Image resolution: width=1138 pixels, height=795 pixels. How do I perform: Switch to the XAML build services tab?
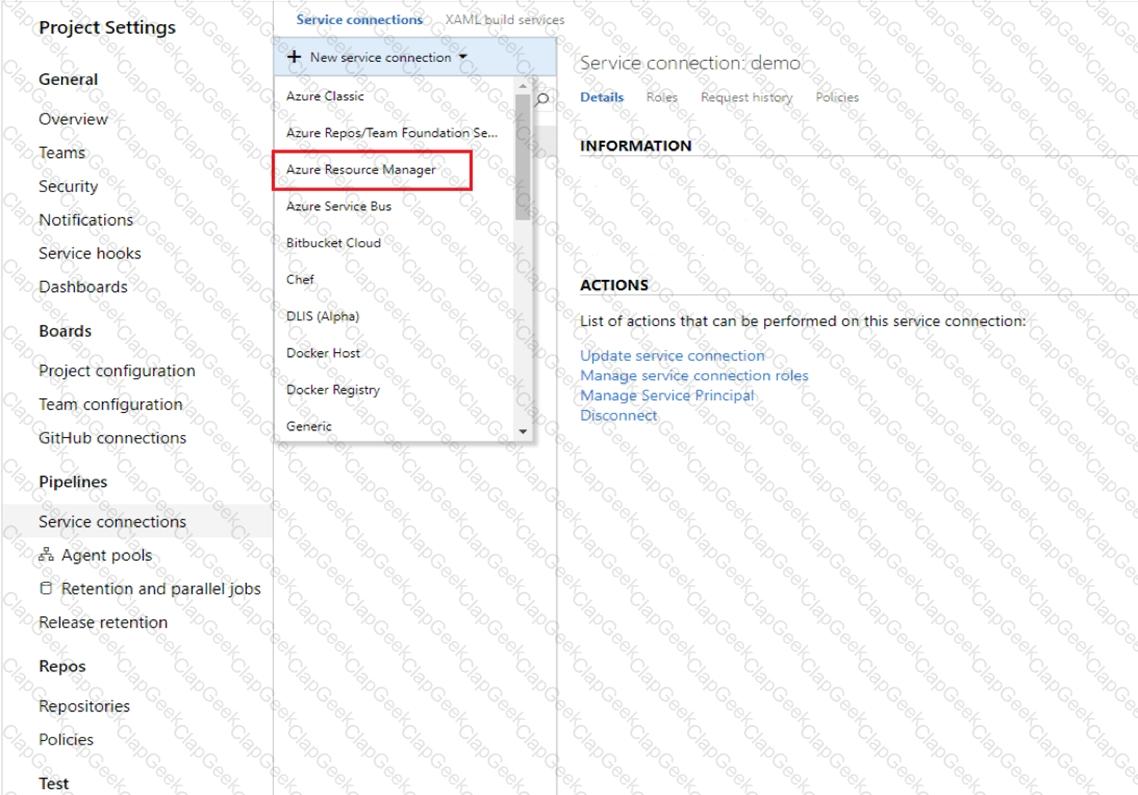coord(504,20)
